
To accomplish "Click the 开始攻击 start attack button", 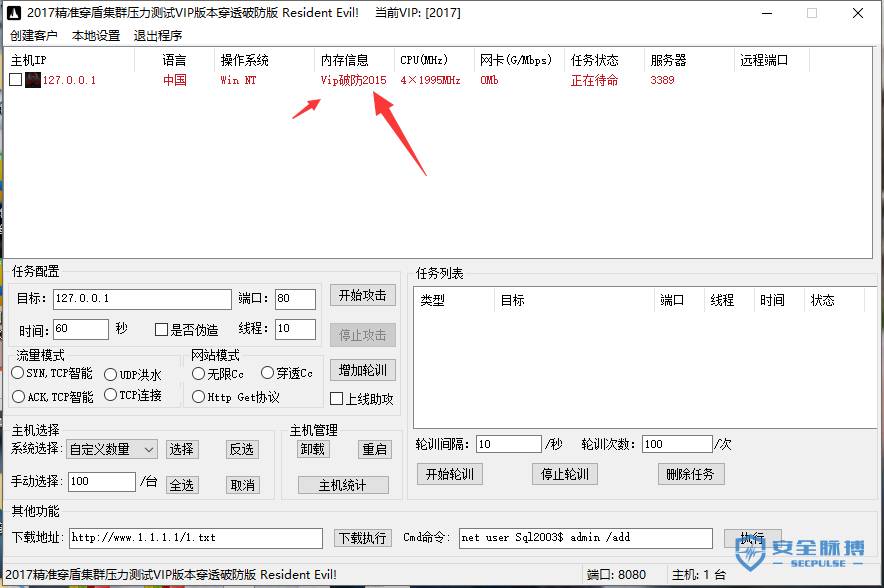I will pos(361,295).
